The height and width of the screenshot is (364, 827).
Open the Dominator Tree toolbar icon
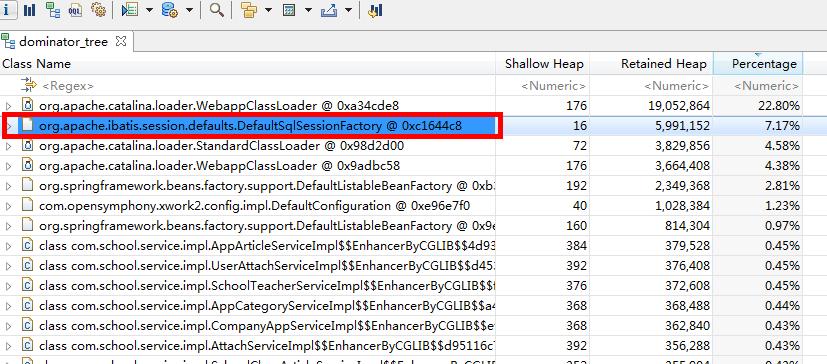53,9
